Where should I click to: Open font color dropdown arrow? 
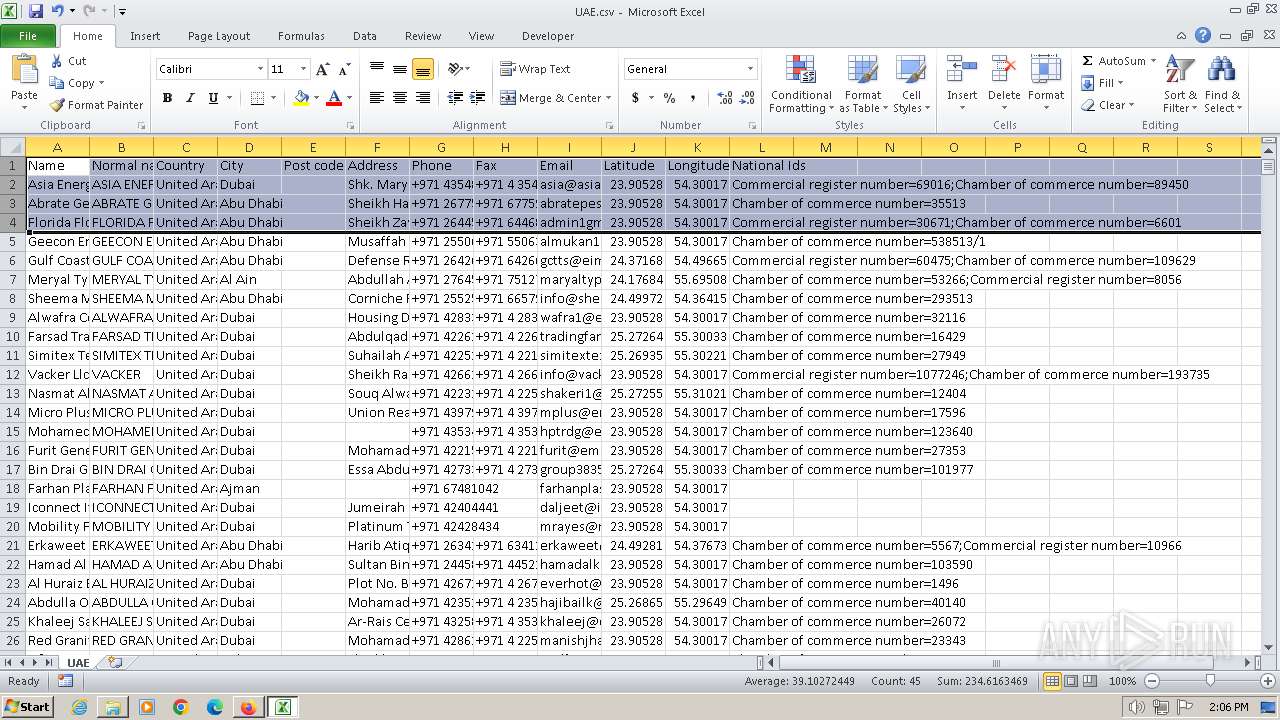point(348,98)
